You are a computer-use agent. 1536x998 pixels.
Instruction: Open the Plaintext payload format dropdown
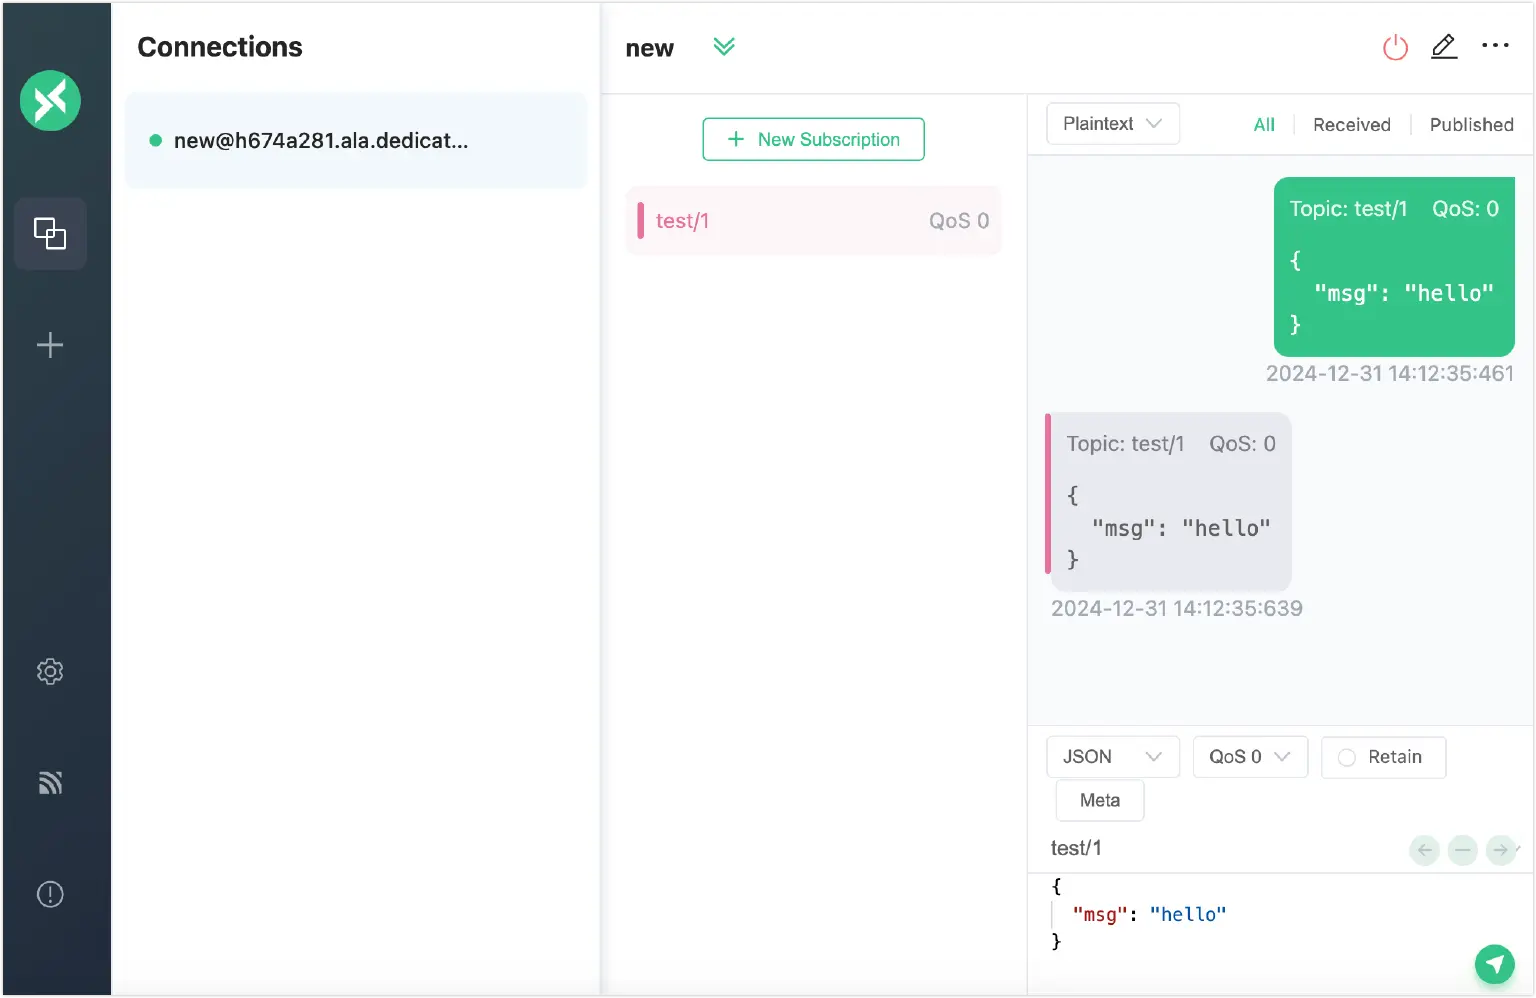1112,123
